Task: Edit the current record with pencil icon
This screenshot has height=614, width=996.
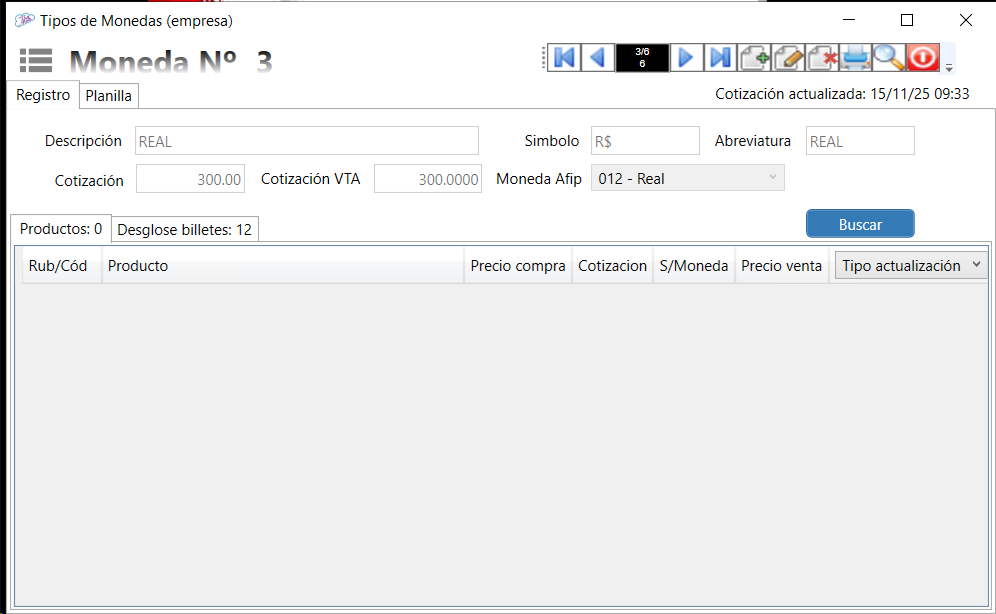Action: point(788,58)
